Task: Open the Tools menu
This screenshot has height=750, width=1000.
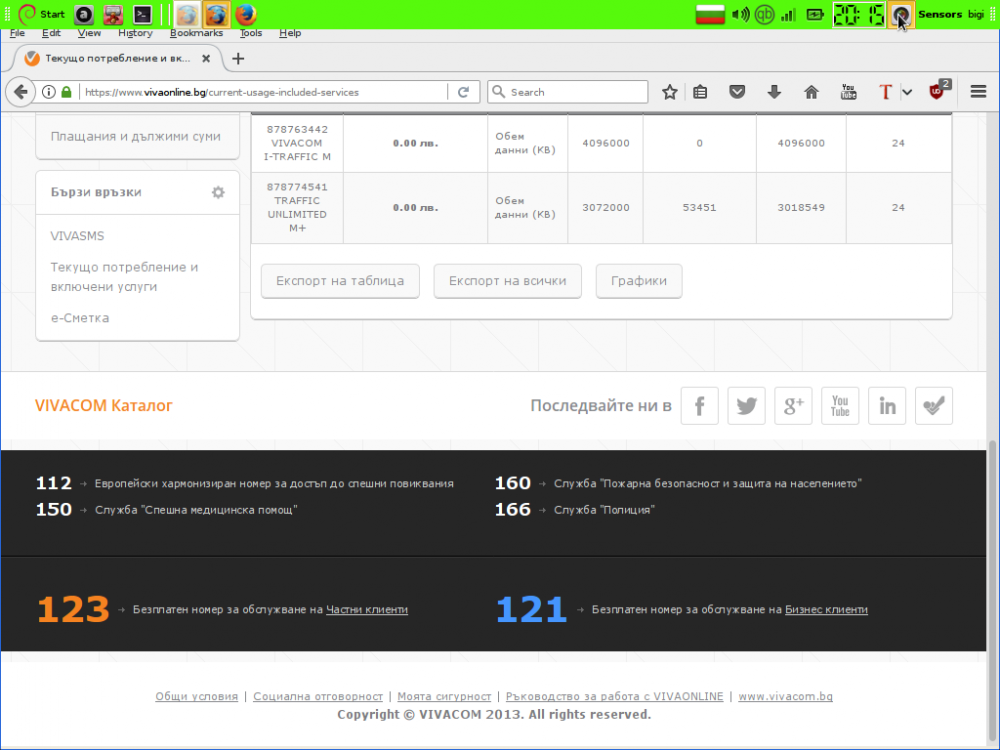Action: [251, 33]
